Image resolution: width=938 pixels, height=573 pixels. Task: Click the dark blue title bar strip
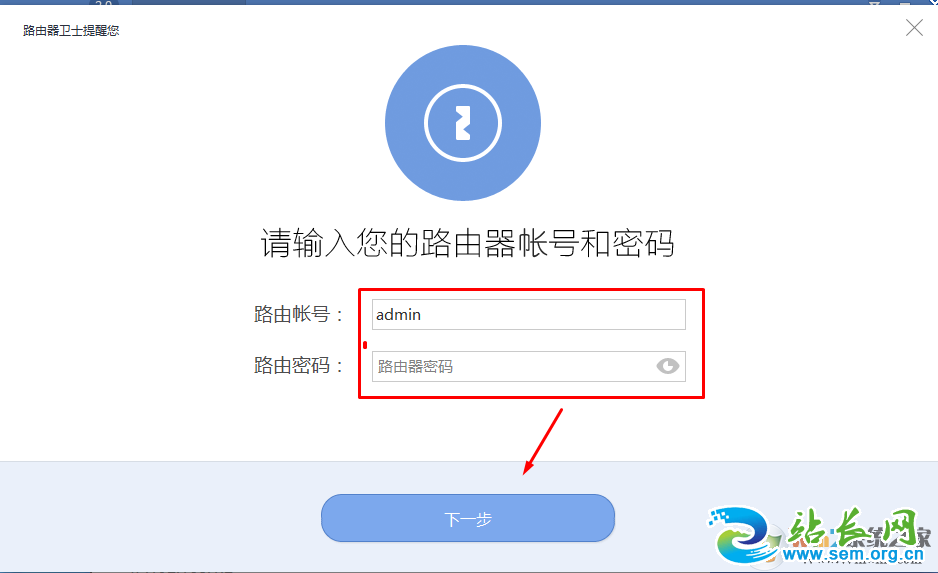[x=469, y=2]
